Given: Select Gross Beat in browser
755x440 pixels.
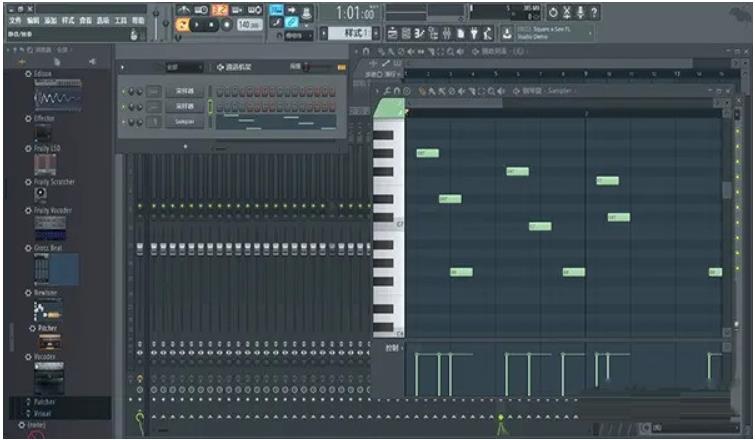Looking at the screenshot, I should (48, 248).
